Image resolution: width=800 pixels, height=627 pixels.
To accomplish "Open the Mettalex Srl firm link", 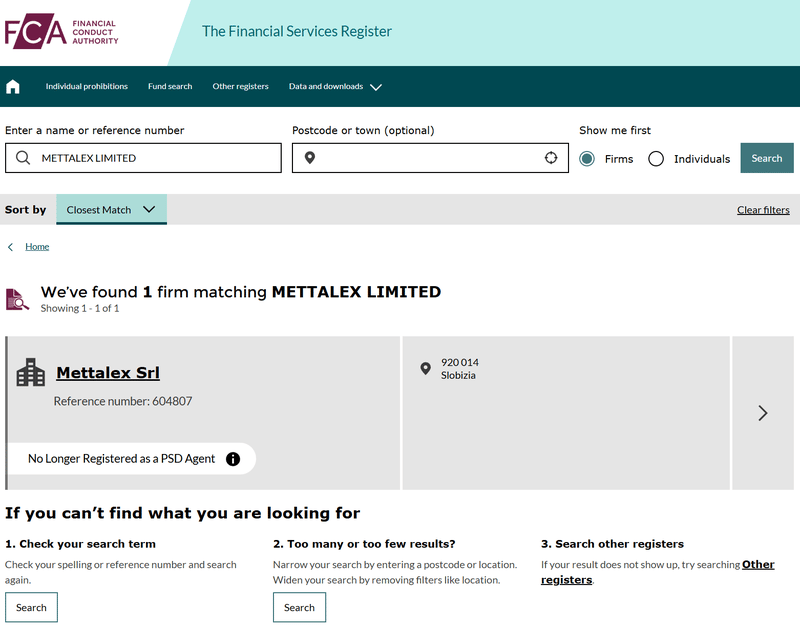I will 108,372.
